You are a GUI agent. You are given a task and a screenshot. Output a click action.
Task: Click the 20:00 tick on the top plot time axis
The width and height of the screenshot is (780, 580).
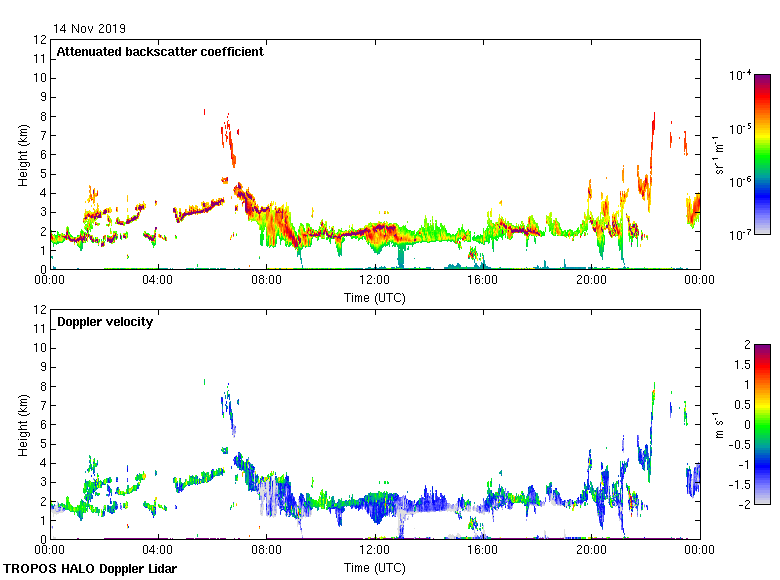pyautogui.click(x=591, y=281)
